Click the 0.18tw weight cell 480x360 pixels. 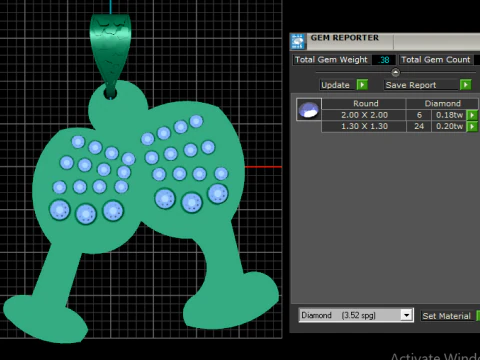click(x=449, y=115)
